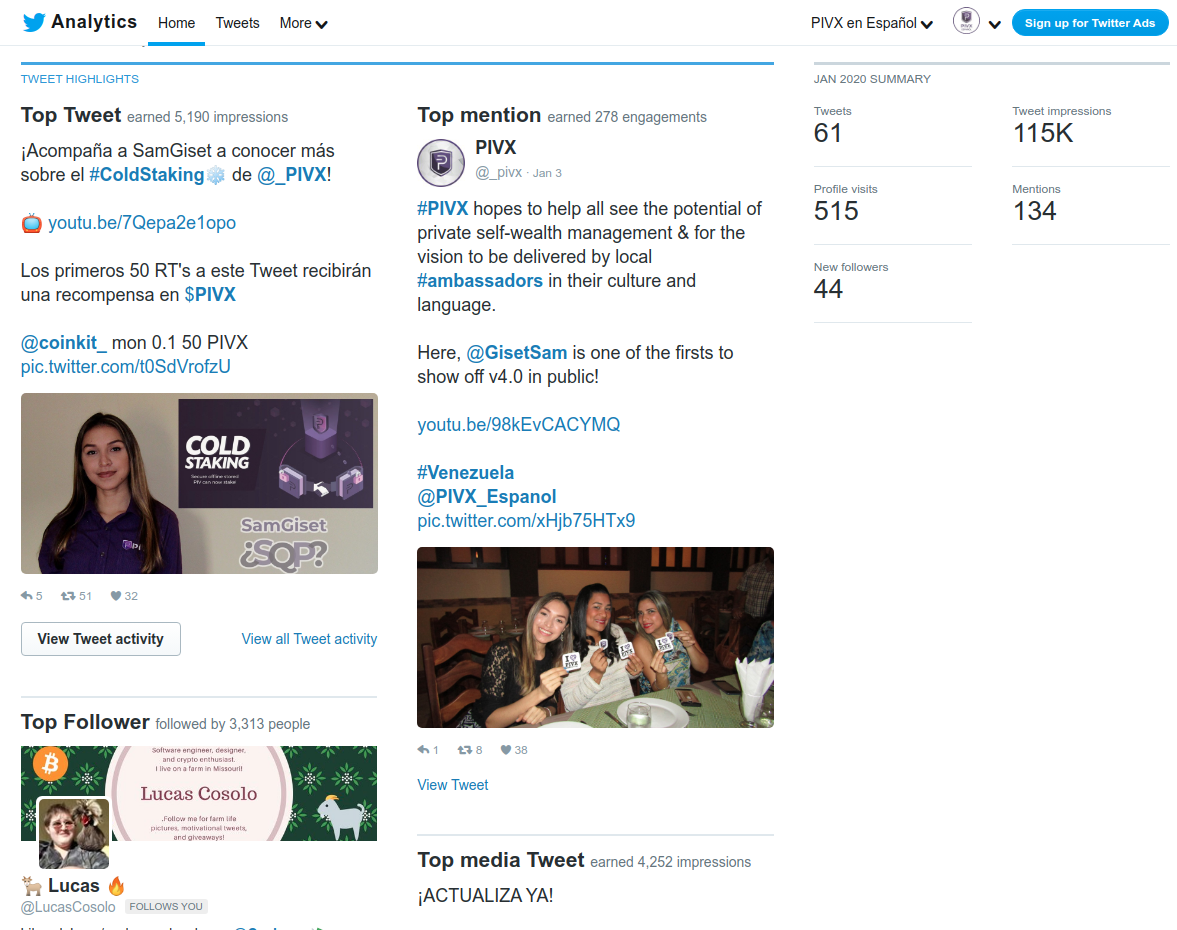
Task: Select the '115K' Tweet impressions value
Action: click(1043, 134)
